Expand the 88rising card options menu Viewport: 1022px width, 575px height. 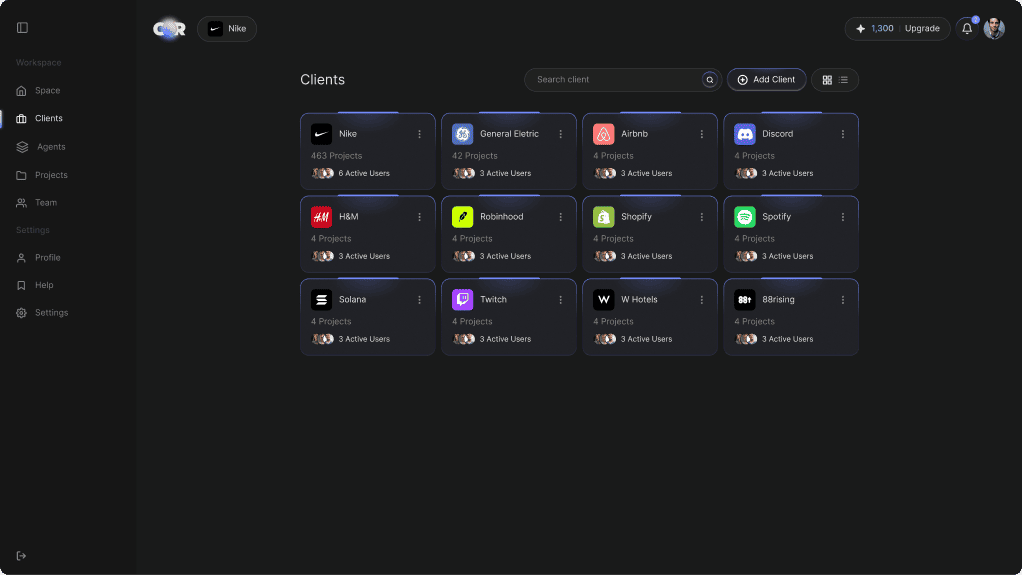pos(842,300)
